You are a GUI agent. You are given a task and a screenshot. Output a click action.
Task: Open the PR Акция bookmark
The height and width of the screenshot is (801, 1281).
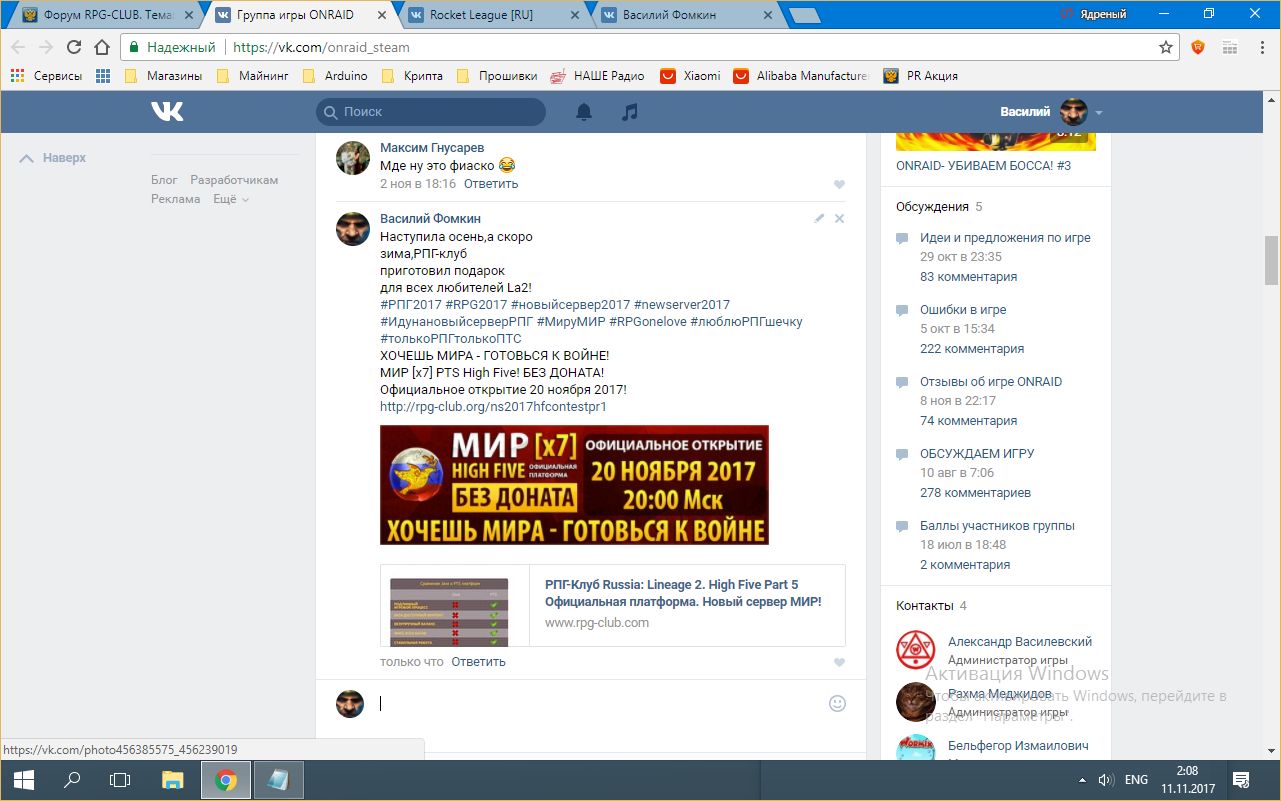point(921,76)
